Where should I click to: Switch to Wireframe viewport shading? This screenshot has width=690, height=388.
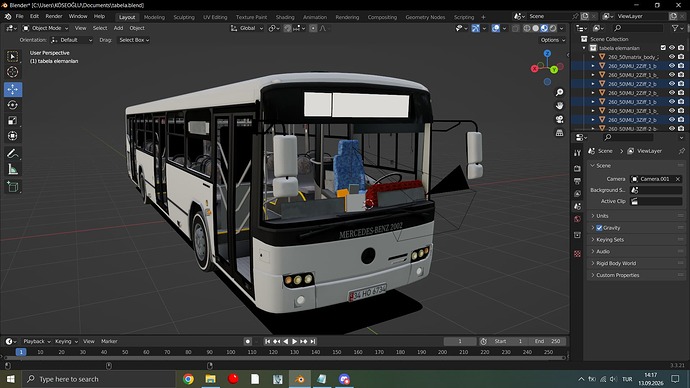[527, 28]
